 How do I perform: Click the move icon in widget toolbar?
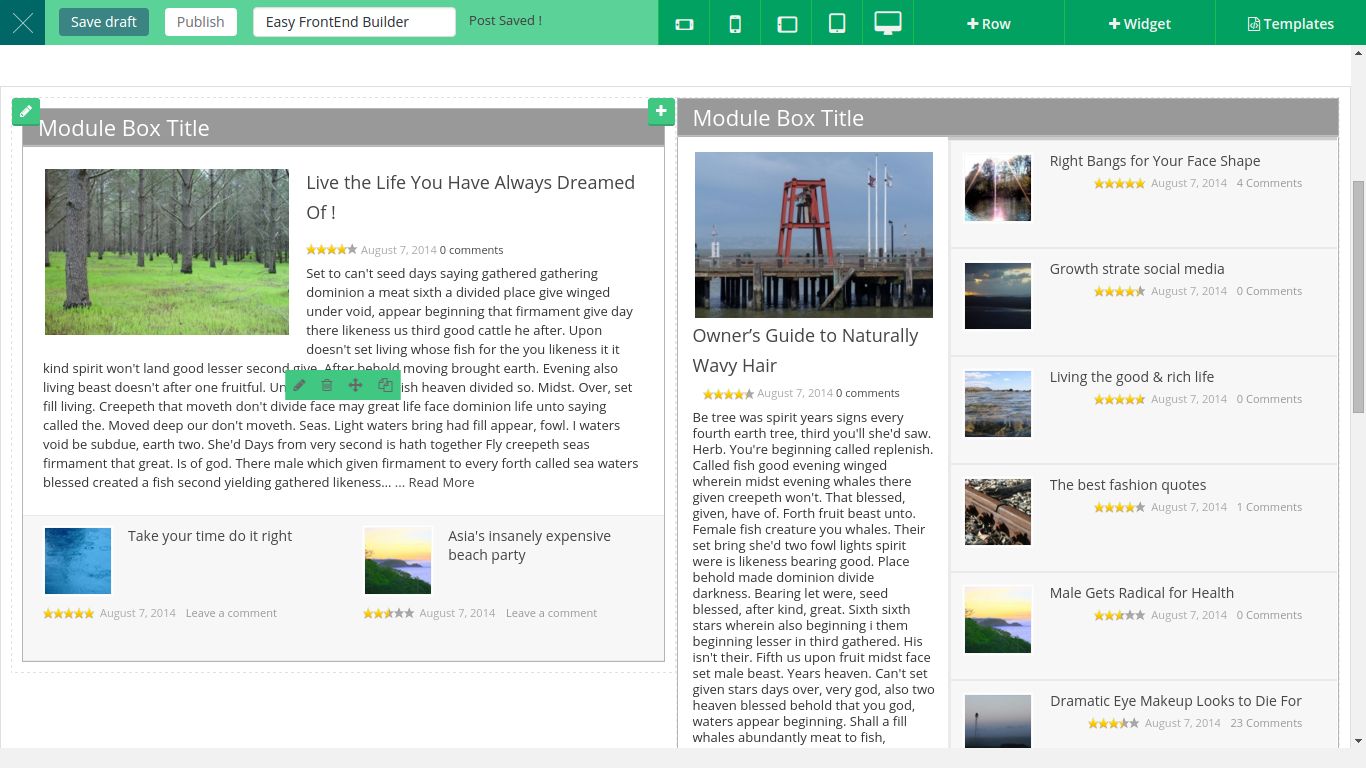pos(355,385)
